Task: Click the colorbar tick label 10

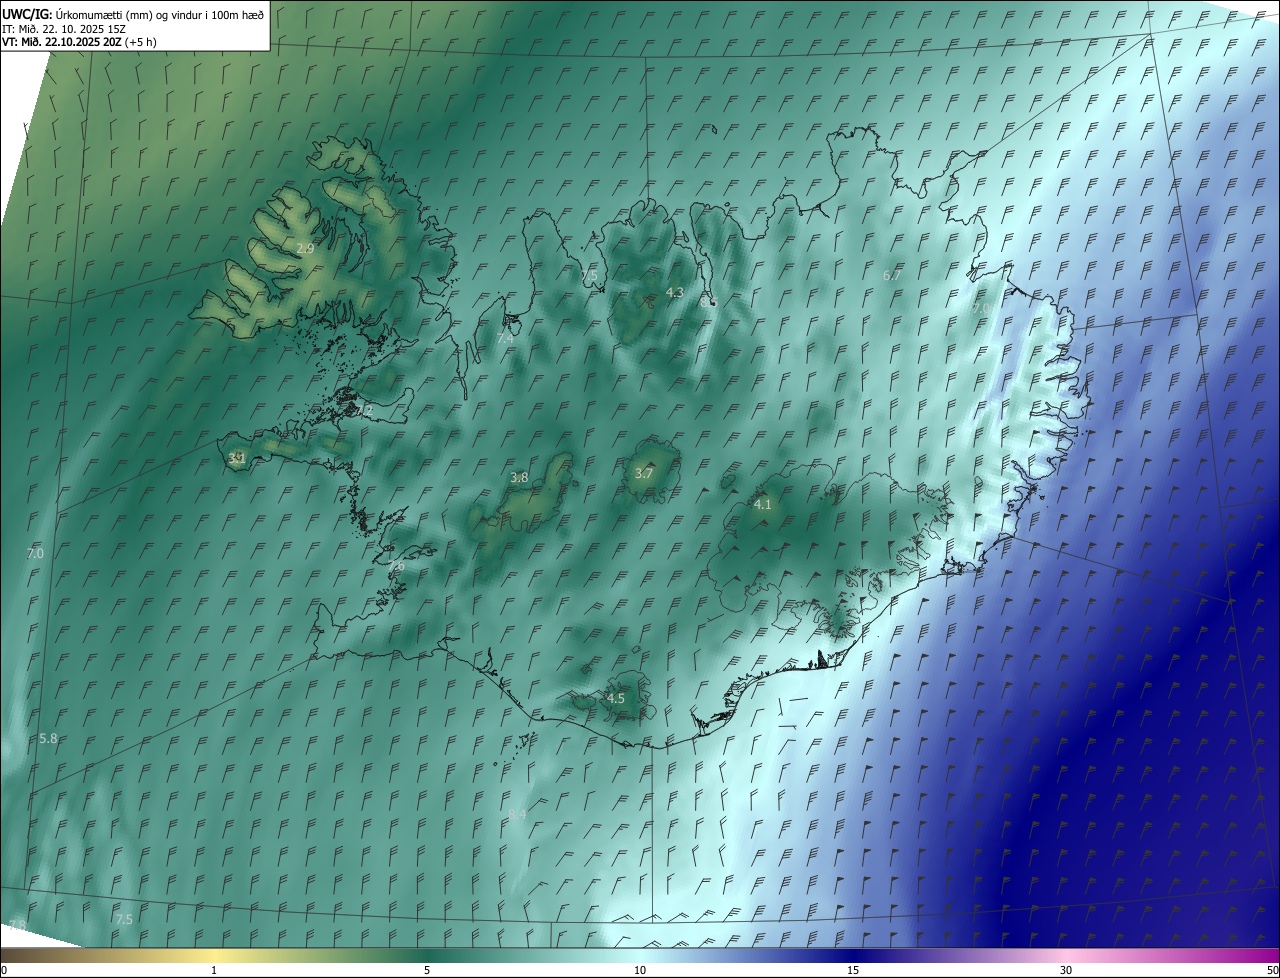Action: (640, 970)
